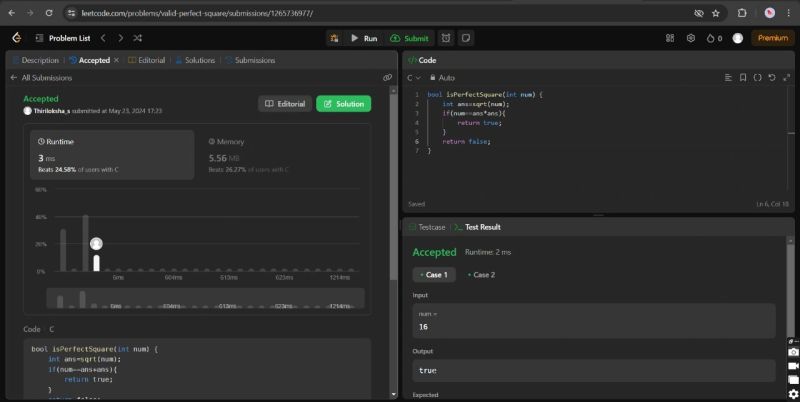Open the user profile avatar
This screenshot has width=800, height=402.
[x=738, y=38]
